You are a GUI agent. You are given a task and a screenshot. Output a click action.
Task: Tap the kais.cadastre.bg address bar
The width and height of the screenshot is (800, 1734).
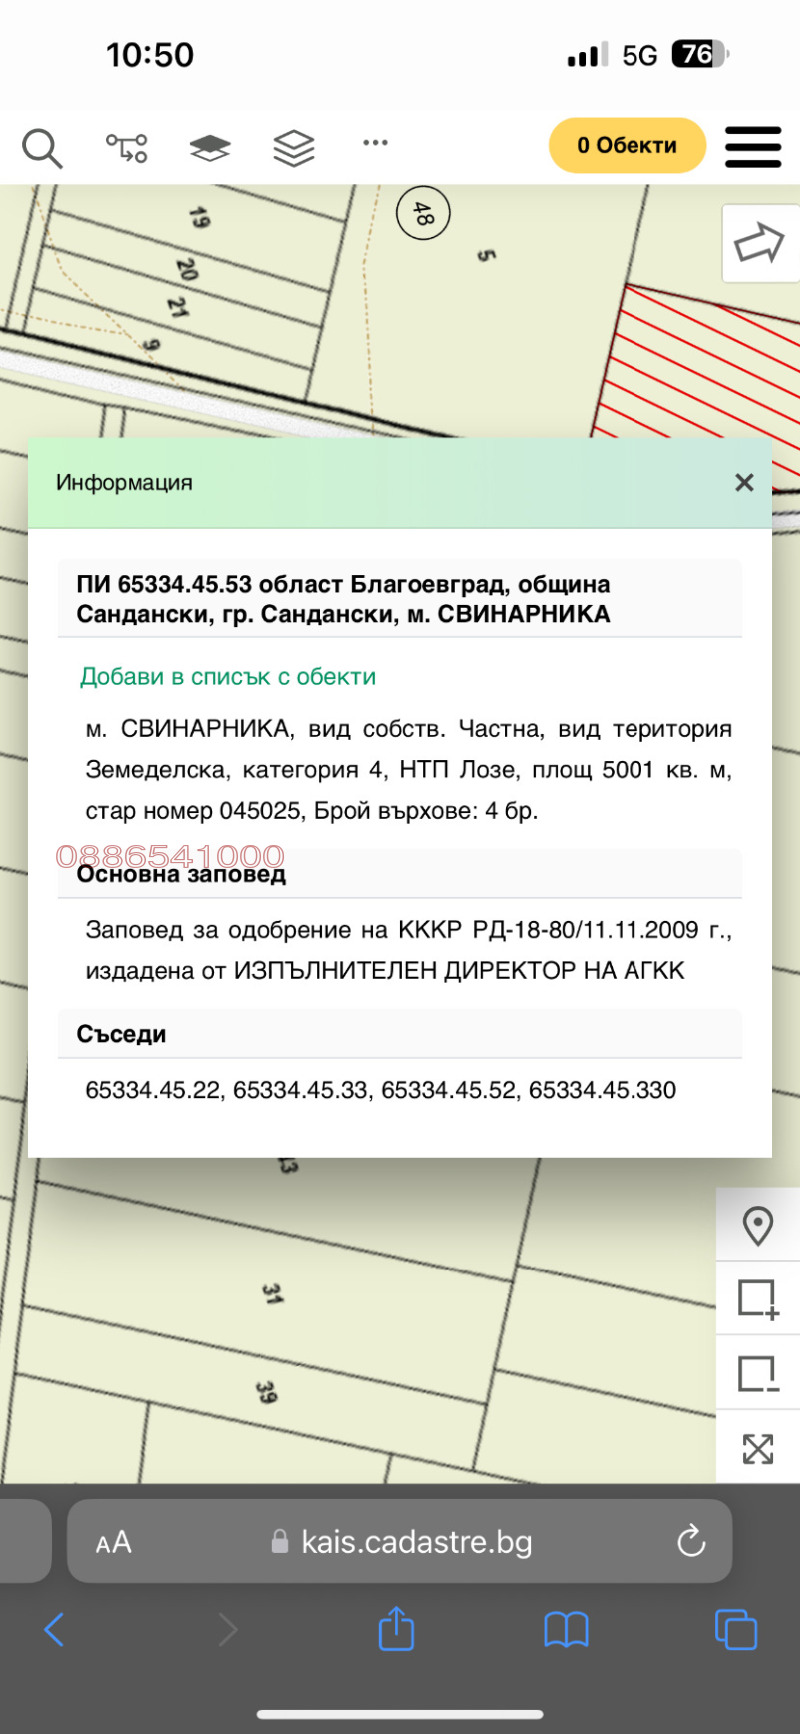coord(416,1542)
